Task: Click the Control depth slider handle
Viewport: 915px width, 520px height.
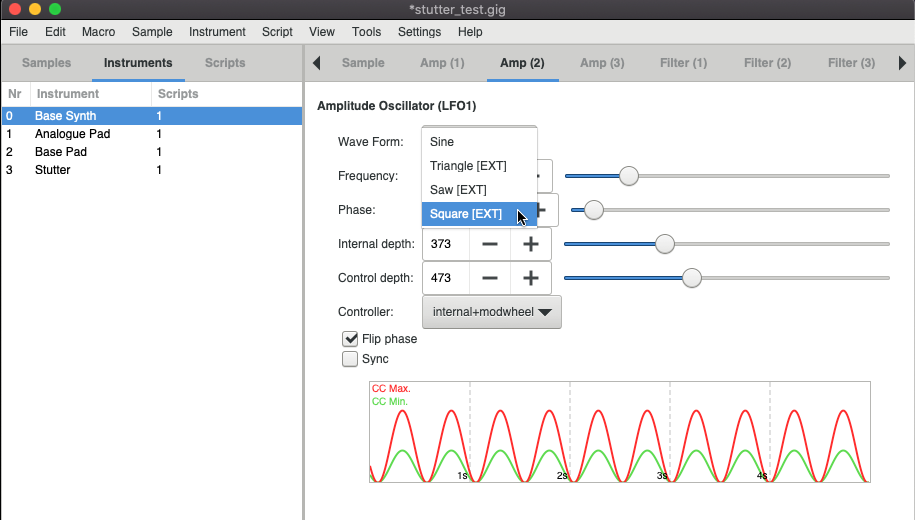Action: coord(692,278)
